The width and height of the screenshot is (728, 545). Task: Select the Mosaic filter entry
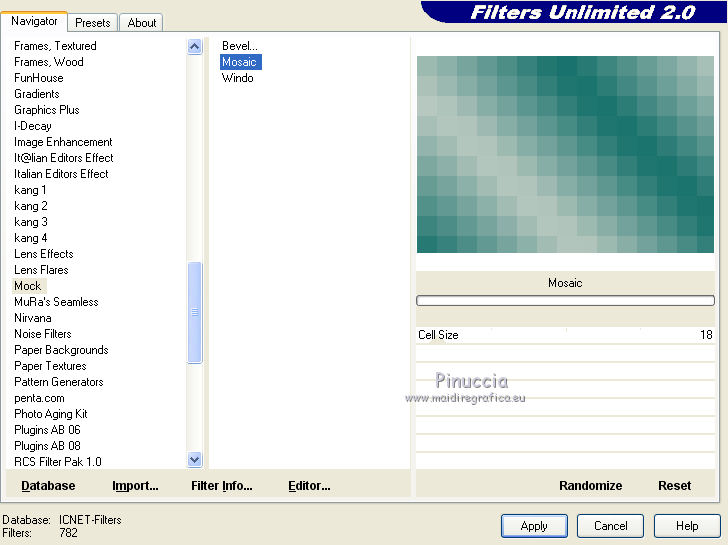pos(240,62)
